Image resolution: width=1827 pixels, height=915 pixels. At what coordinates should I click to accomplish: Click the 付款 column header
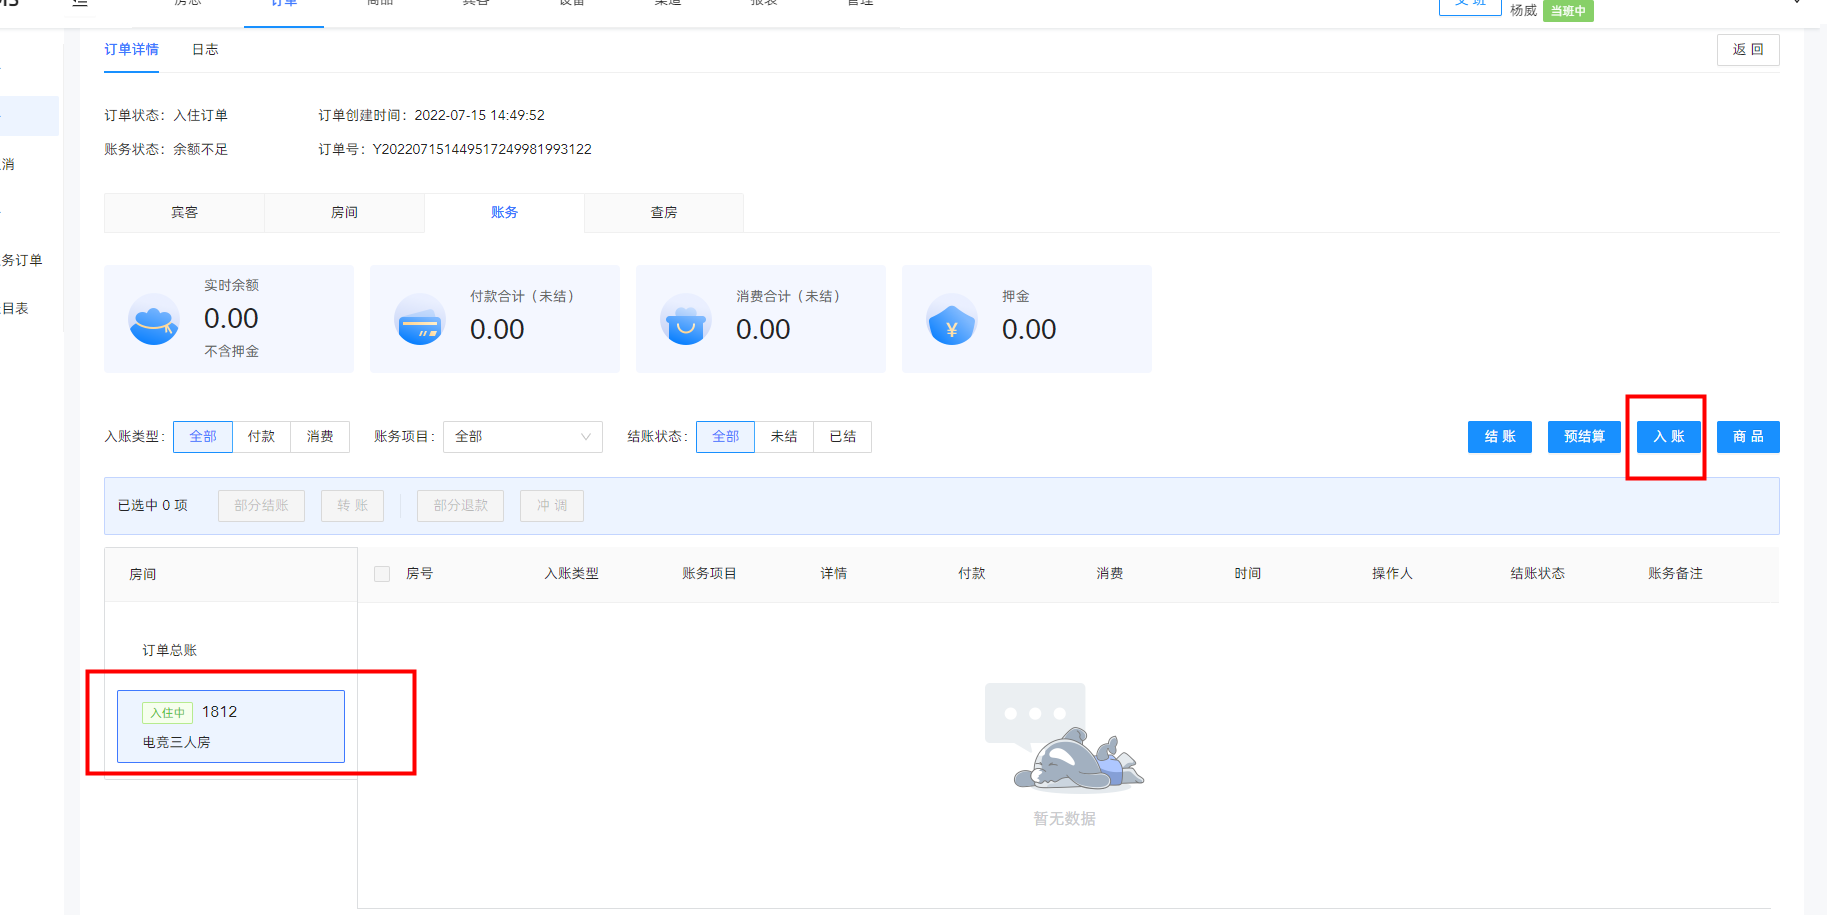pos(972,574)
